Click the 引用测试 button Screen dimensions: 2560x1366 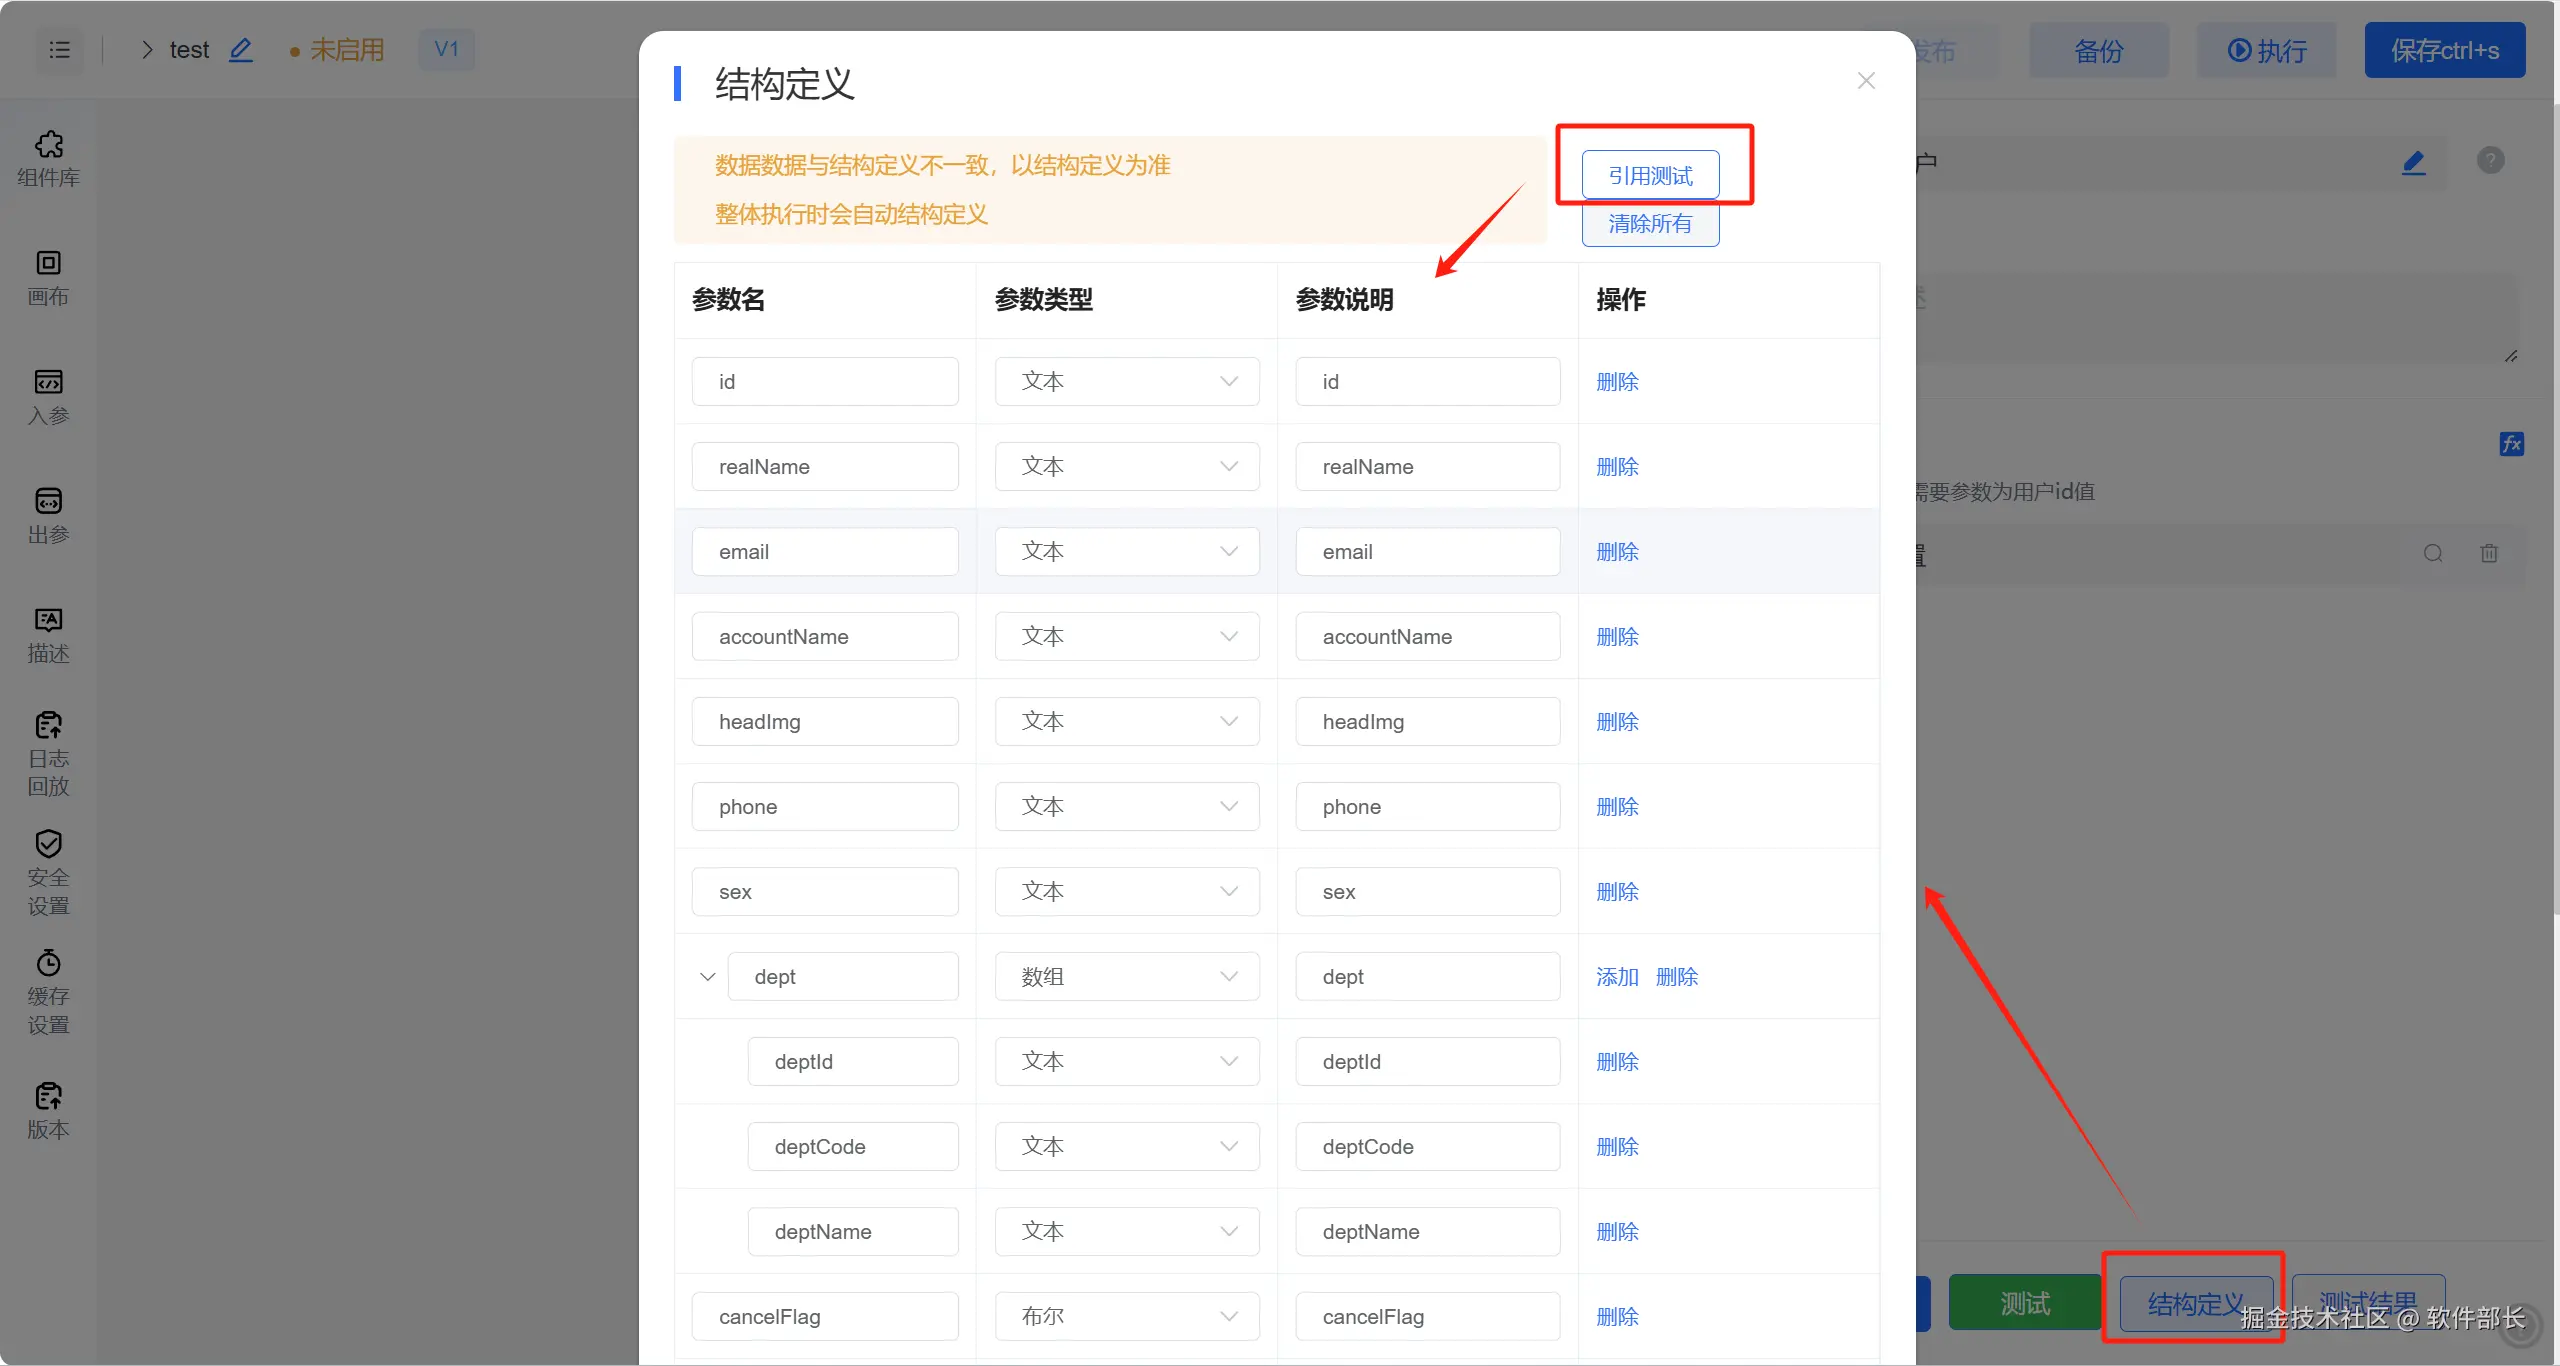[x=1650, y=176]
